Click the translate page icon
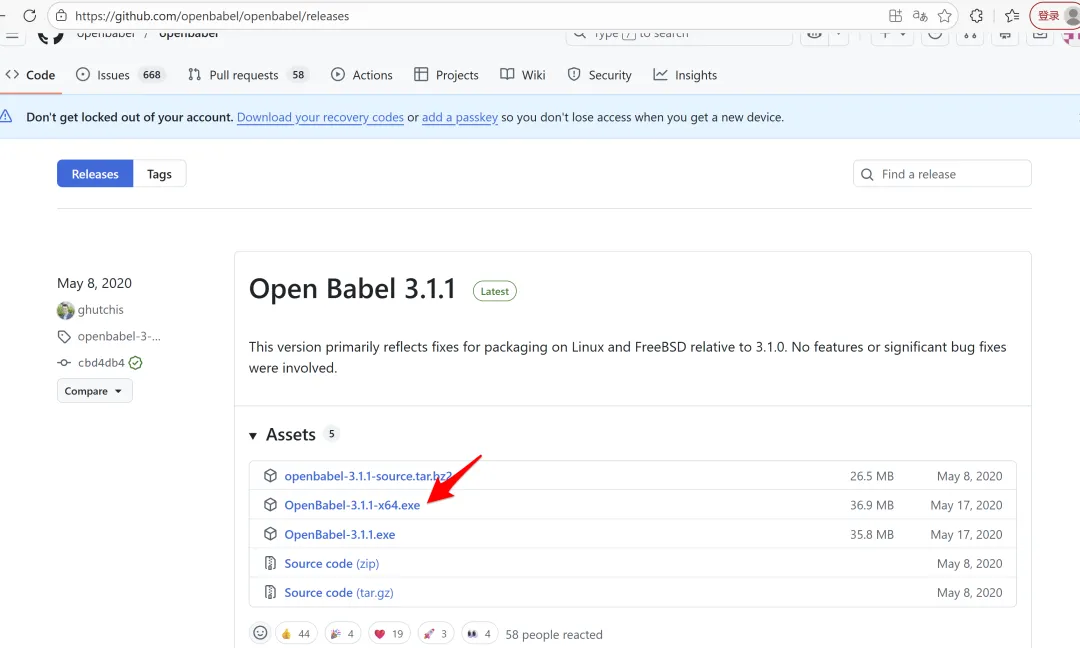The width and height of the screenshot is (1080, 648). 920,16
